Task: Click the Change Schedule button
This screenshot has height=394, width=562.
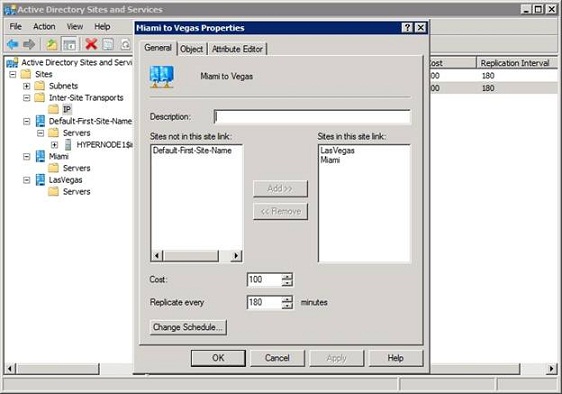Action: (x=188, y=327)
